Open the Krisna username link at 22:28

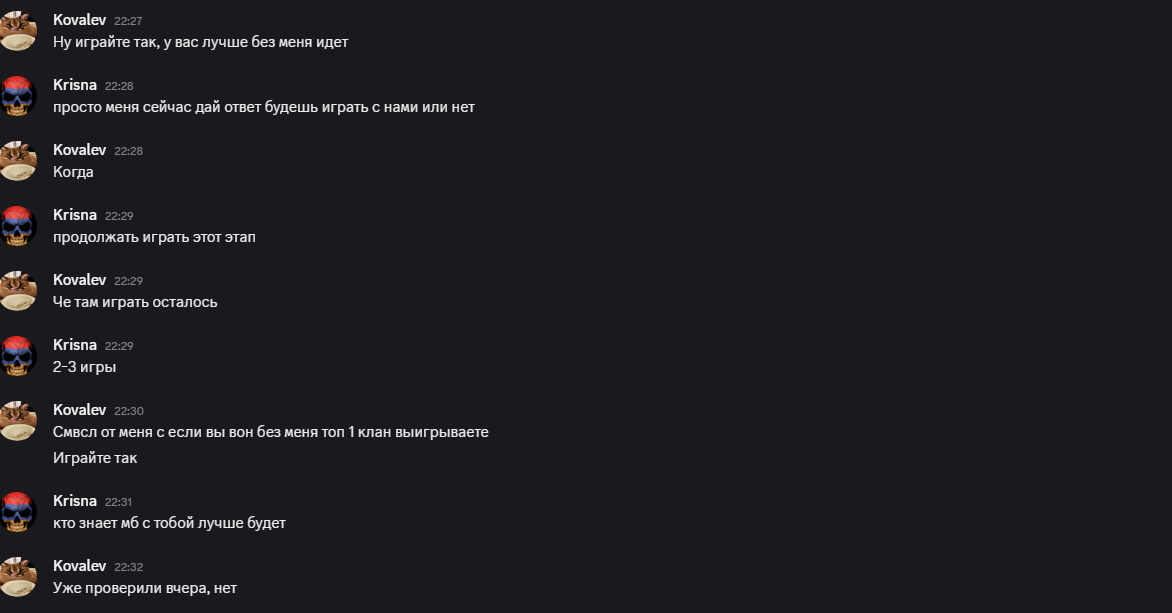point(75,85)
